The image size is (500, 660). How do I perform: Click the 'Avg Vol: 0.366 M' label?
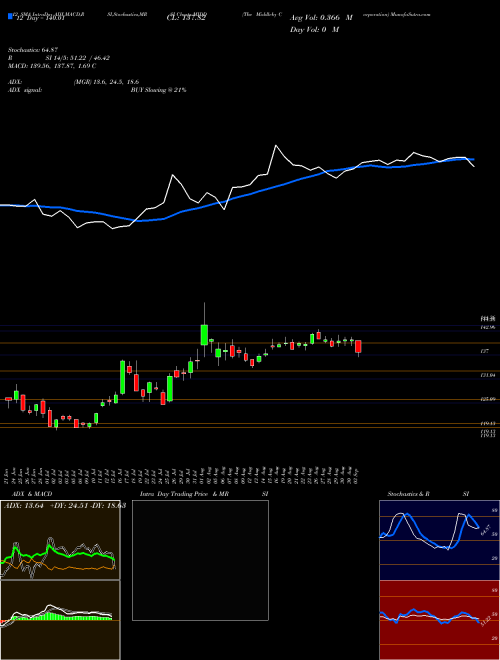[321, 18]
